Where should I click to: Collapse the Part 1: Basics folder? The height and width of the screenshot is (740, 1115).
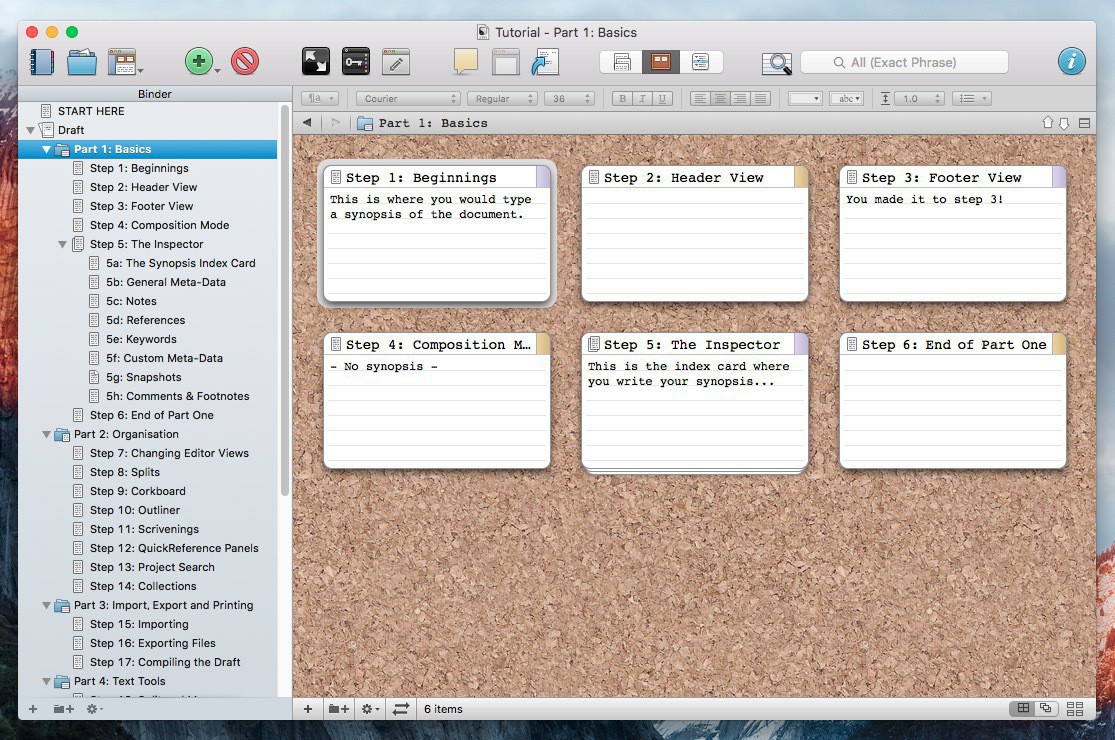[46, 149]
